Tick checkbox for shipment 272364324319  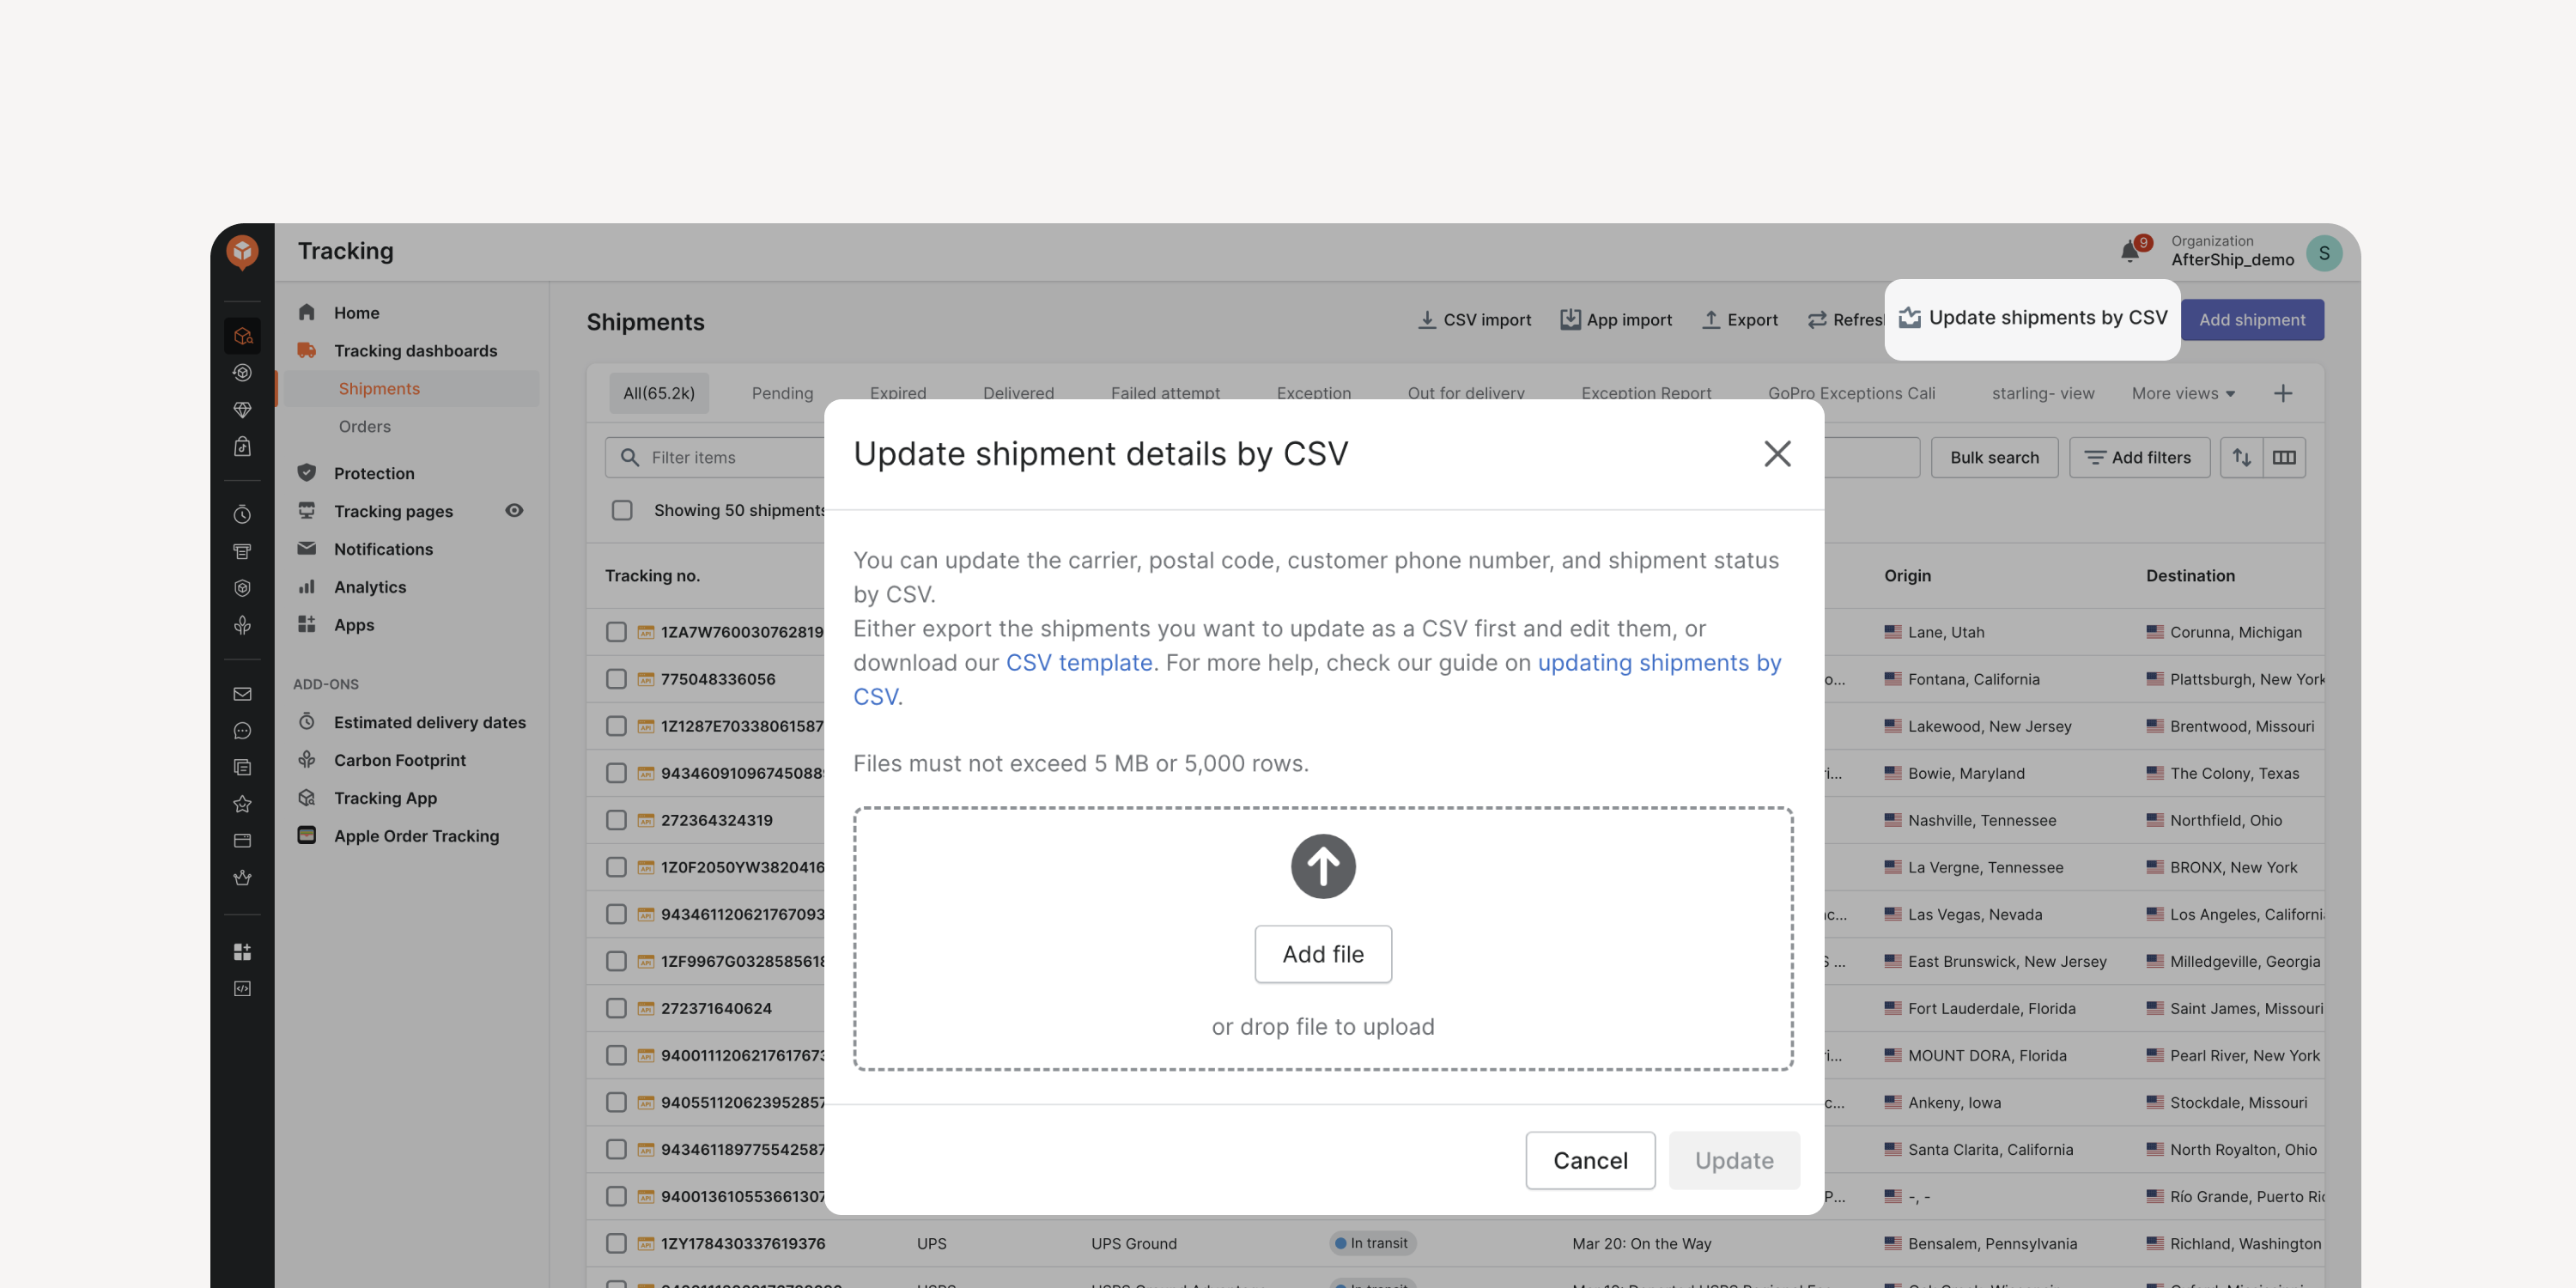[x=616, y=820]
